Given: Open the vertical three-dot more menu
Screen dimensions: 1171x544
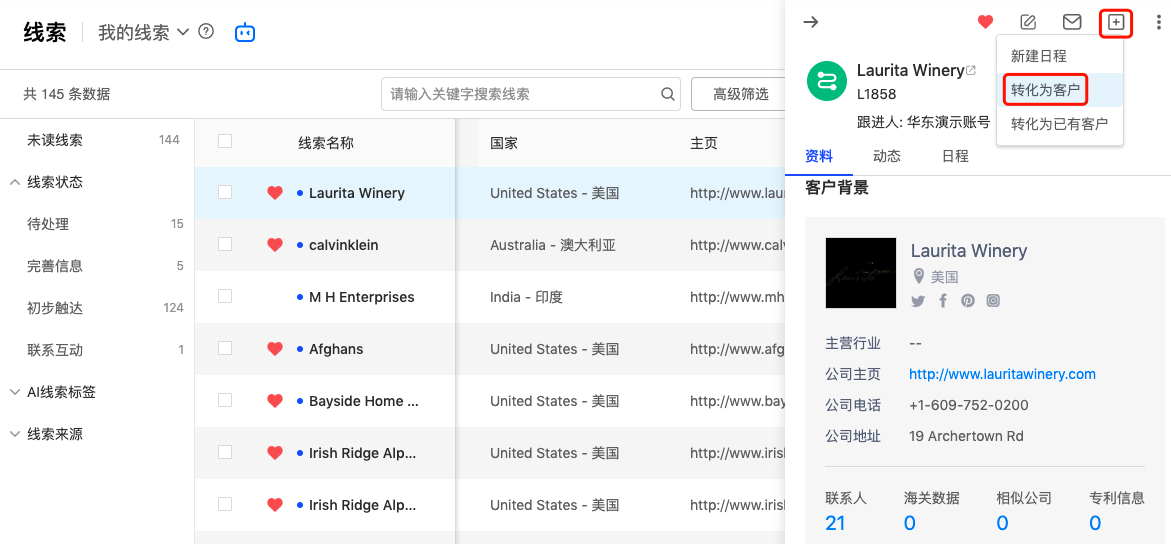Looking at the screenshot, I should click(1158, 22).
